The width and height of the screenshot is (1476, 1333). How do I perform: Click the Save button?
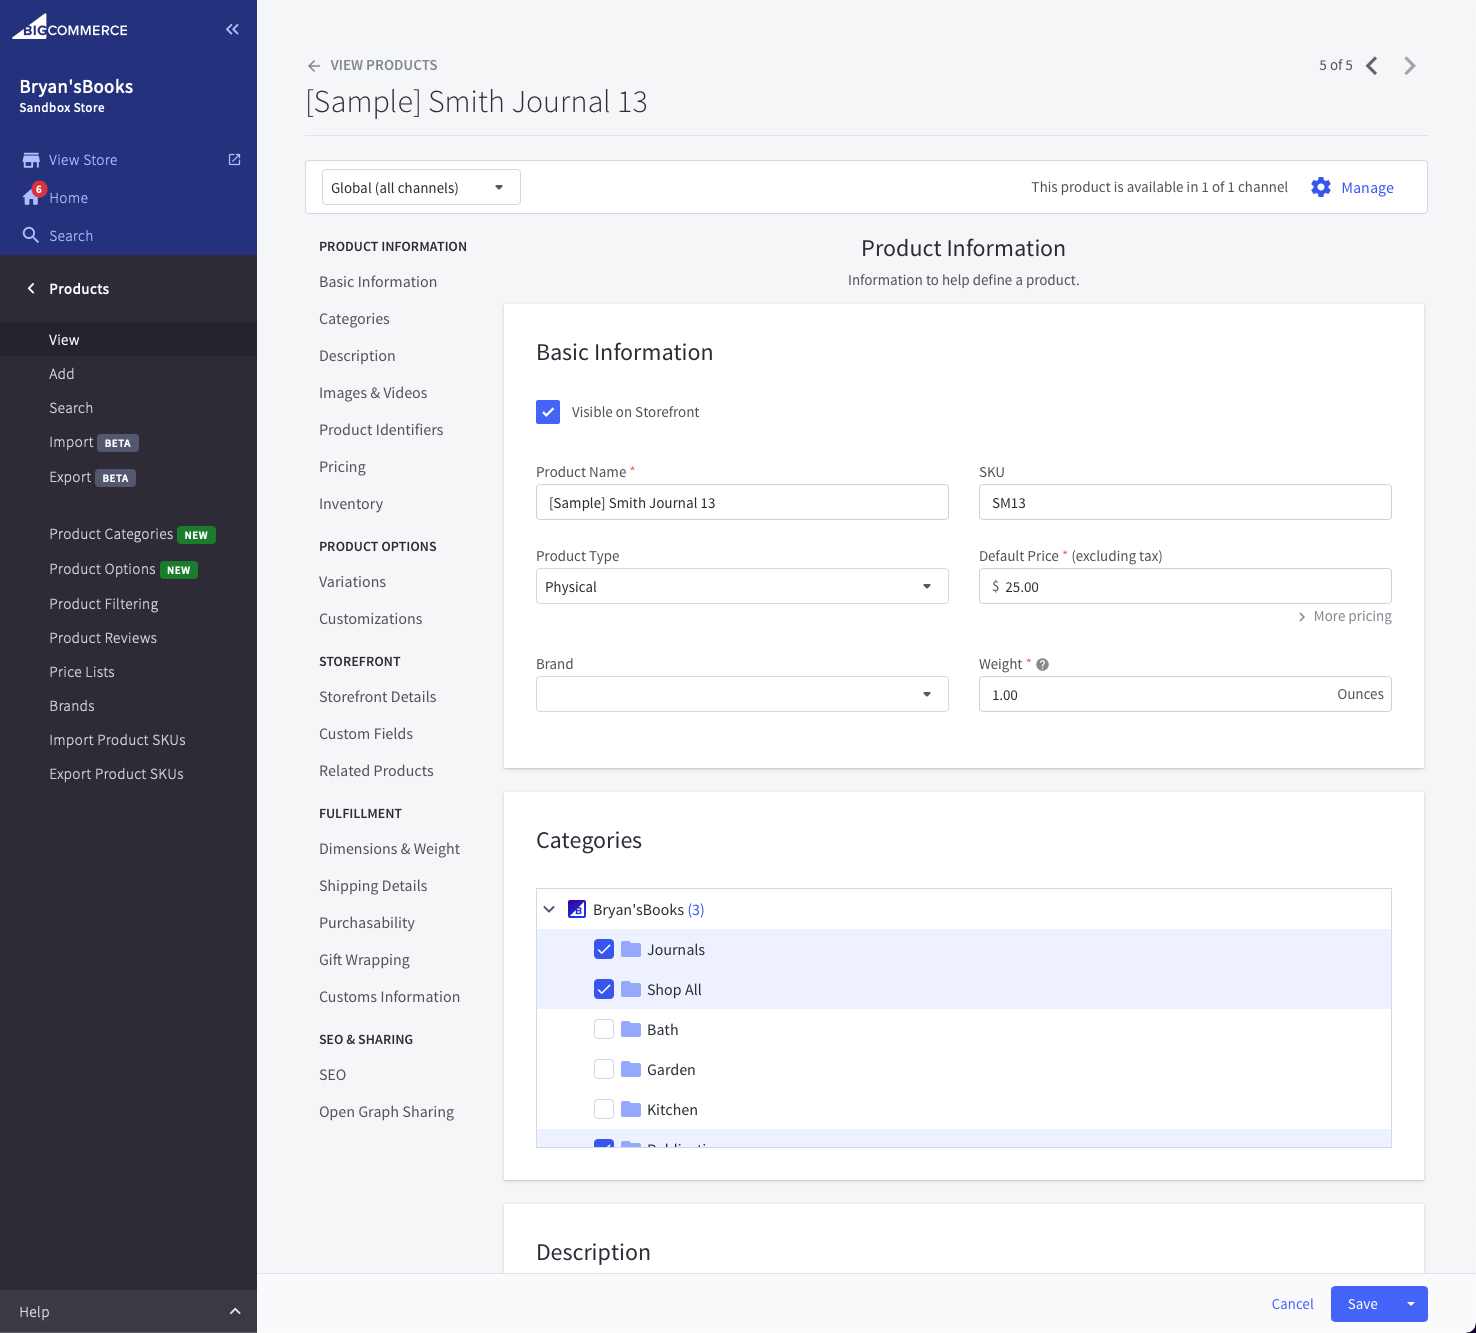(1362, 1304)
